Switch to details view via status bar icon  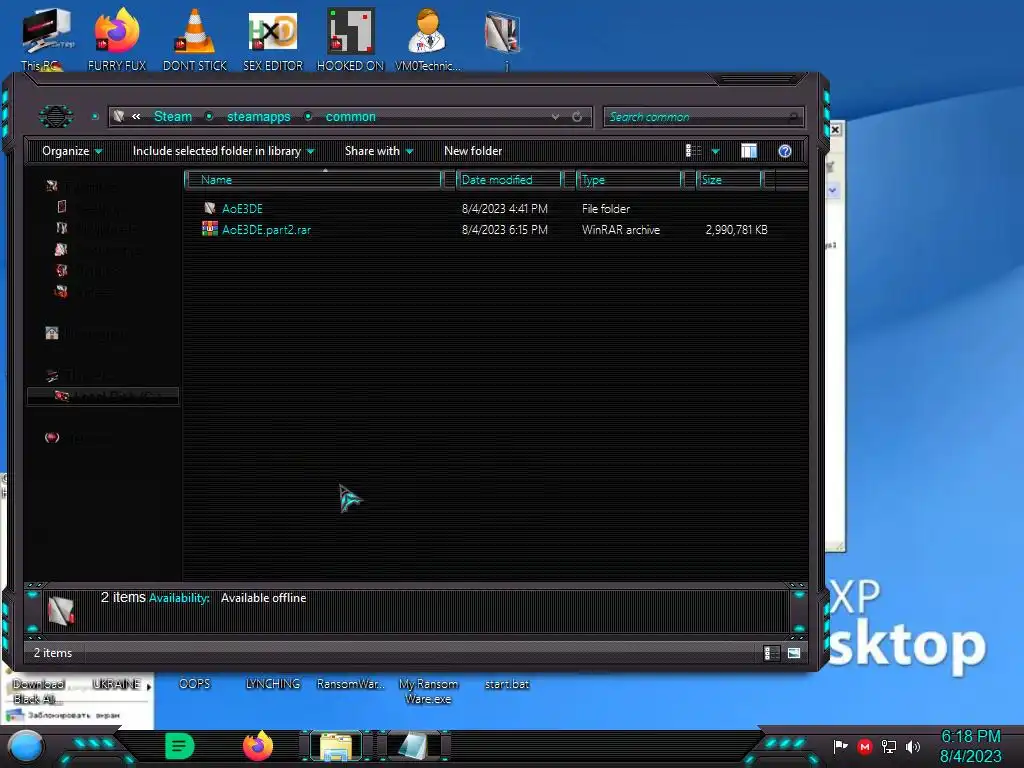click(x=771, y=653)
